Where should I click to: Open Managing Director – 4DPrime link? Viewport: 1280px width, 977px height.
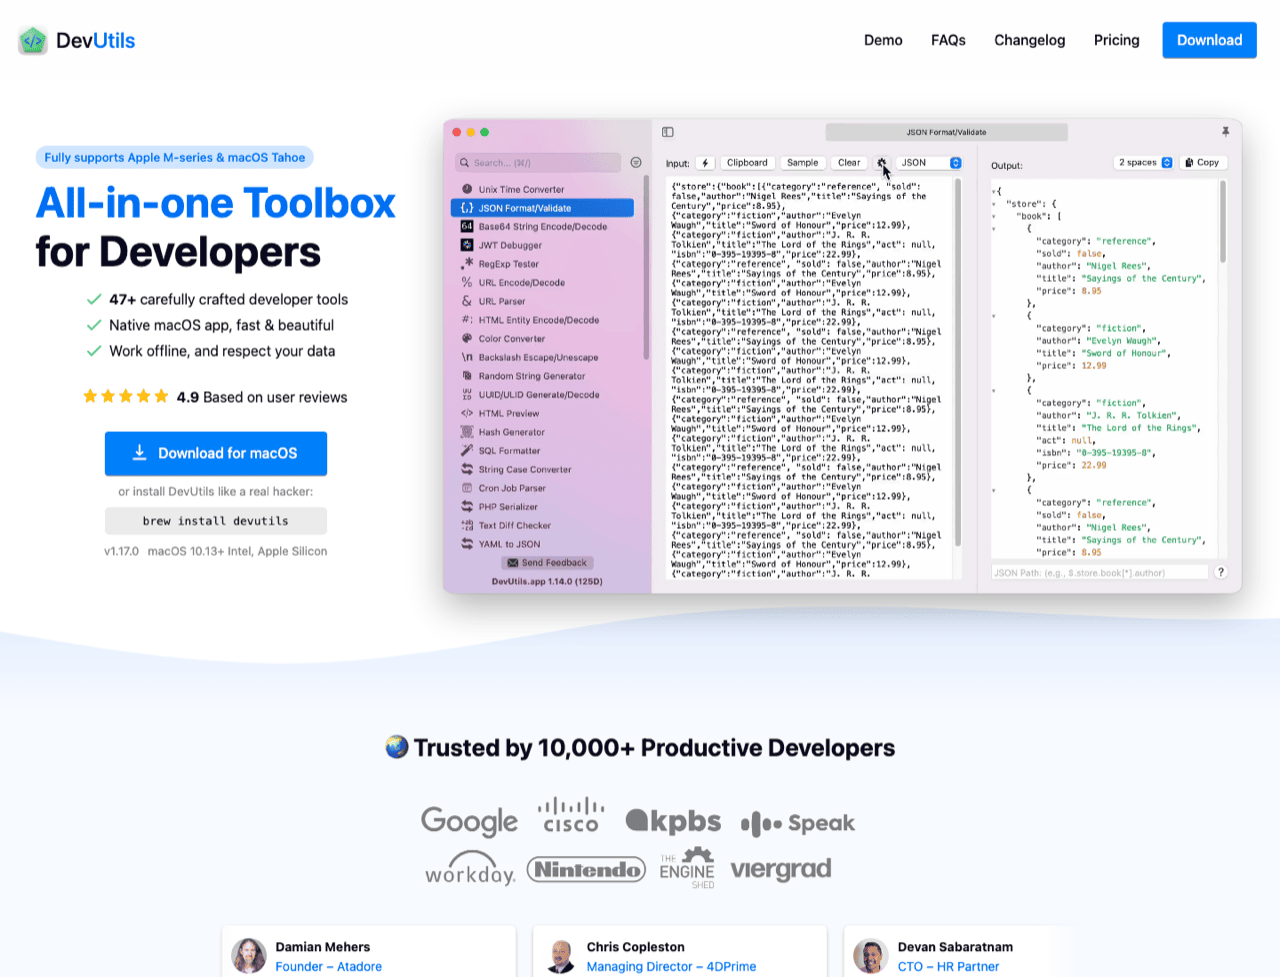pos(671,966)
